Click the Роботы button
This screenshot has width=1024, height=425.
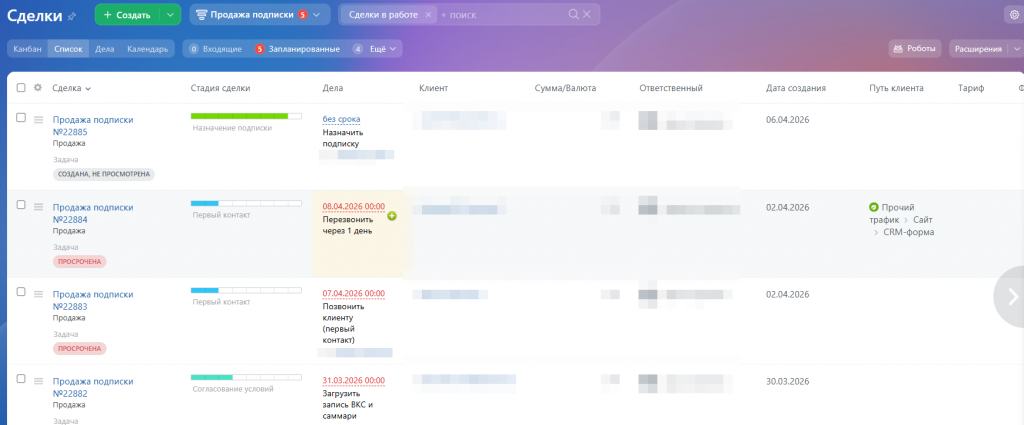pos(915,48)
